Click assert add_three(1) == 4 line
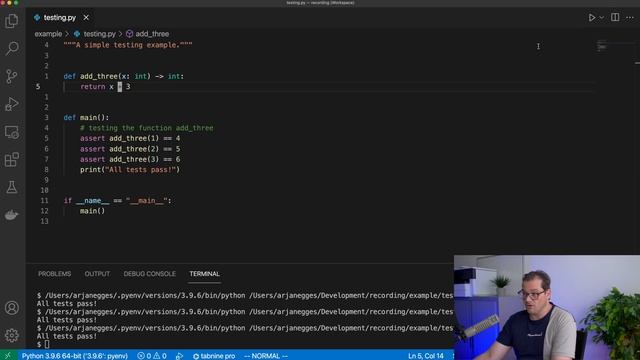 [130, 138]
